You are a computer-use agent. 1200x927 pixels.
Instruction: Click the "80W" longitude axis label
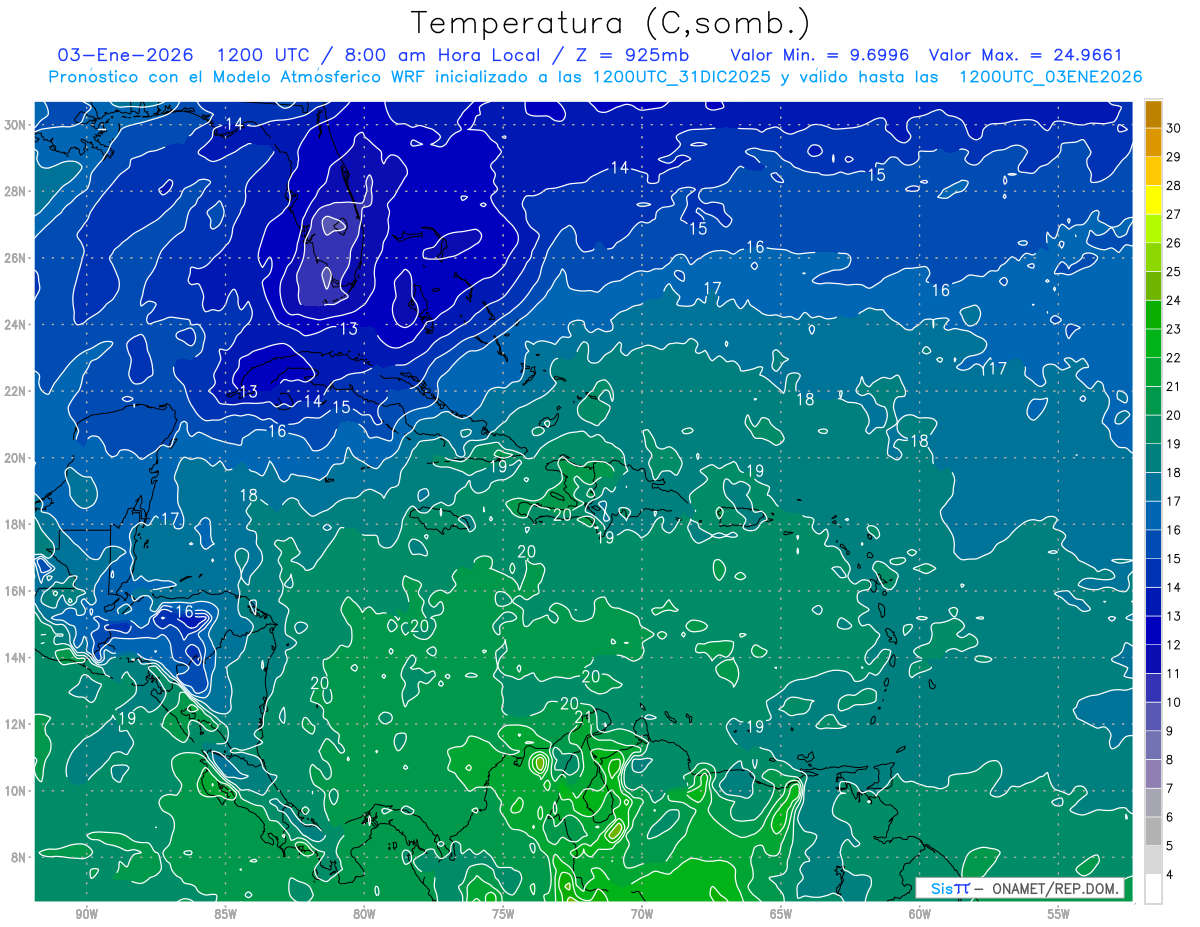click(364, 914)
